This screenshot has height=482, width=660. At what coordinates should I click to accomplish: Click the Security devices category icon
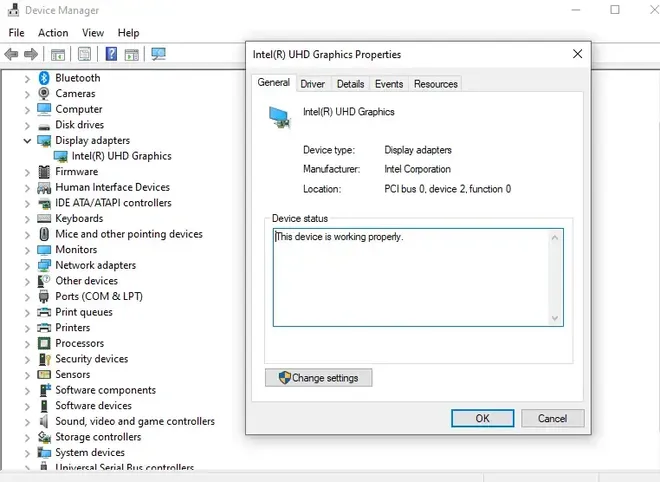point(44,359)
